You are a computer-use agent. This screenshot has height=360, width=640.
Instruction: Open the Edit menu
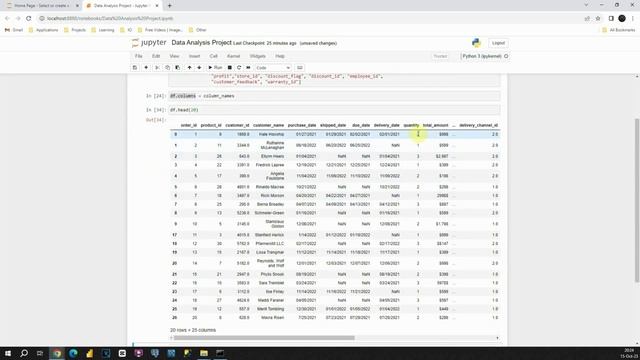pyautogui.click(x=156, y=56)
